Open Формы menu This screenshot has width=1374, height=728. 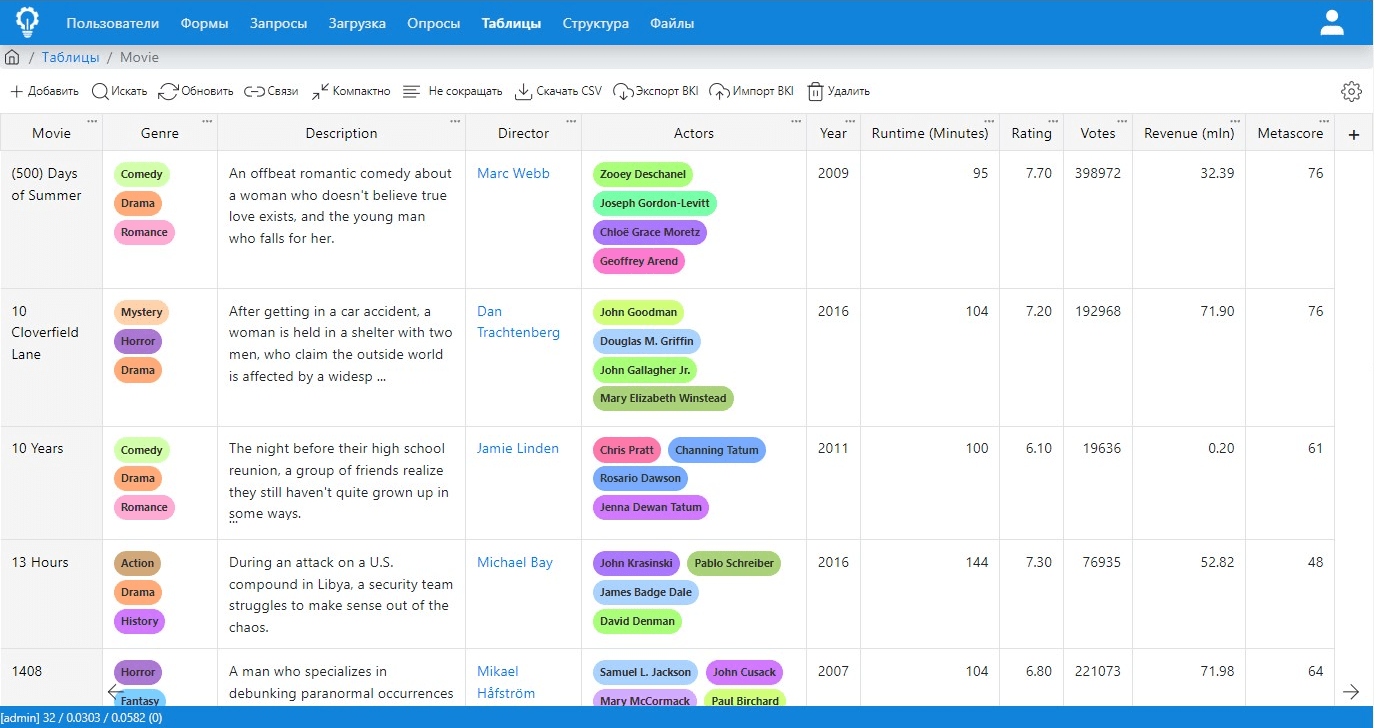[x=204, y=23]
